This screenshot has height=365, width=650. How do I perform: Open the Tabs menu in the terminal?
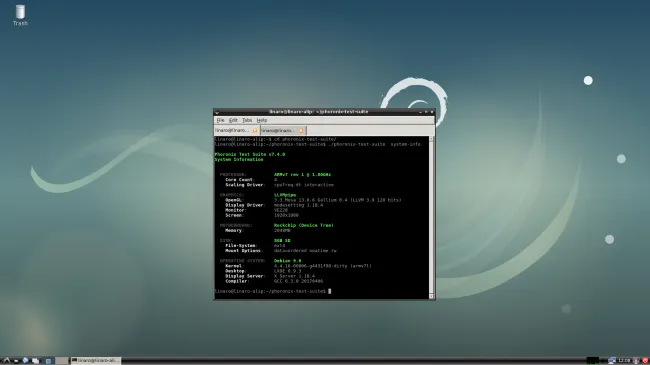pyautogui.click(x=247, y=120)
